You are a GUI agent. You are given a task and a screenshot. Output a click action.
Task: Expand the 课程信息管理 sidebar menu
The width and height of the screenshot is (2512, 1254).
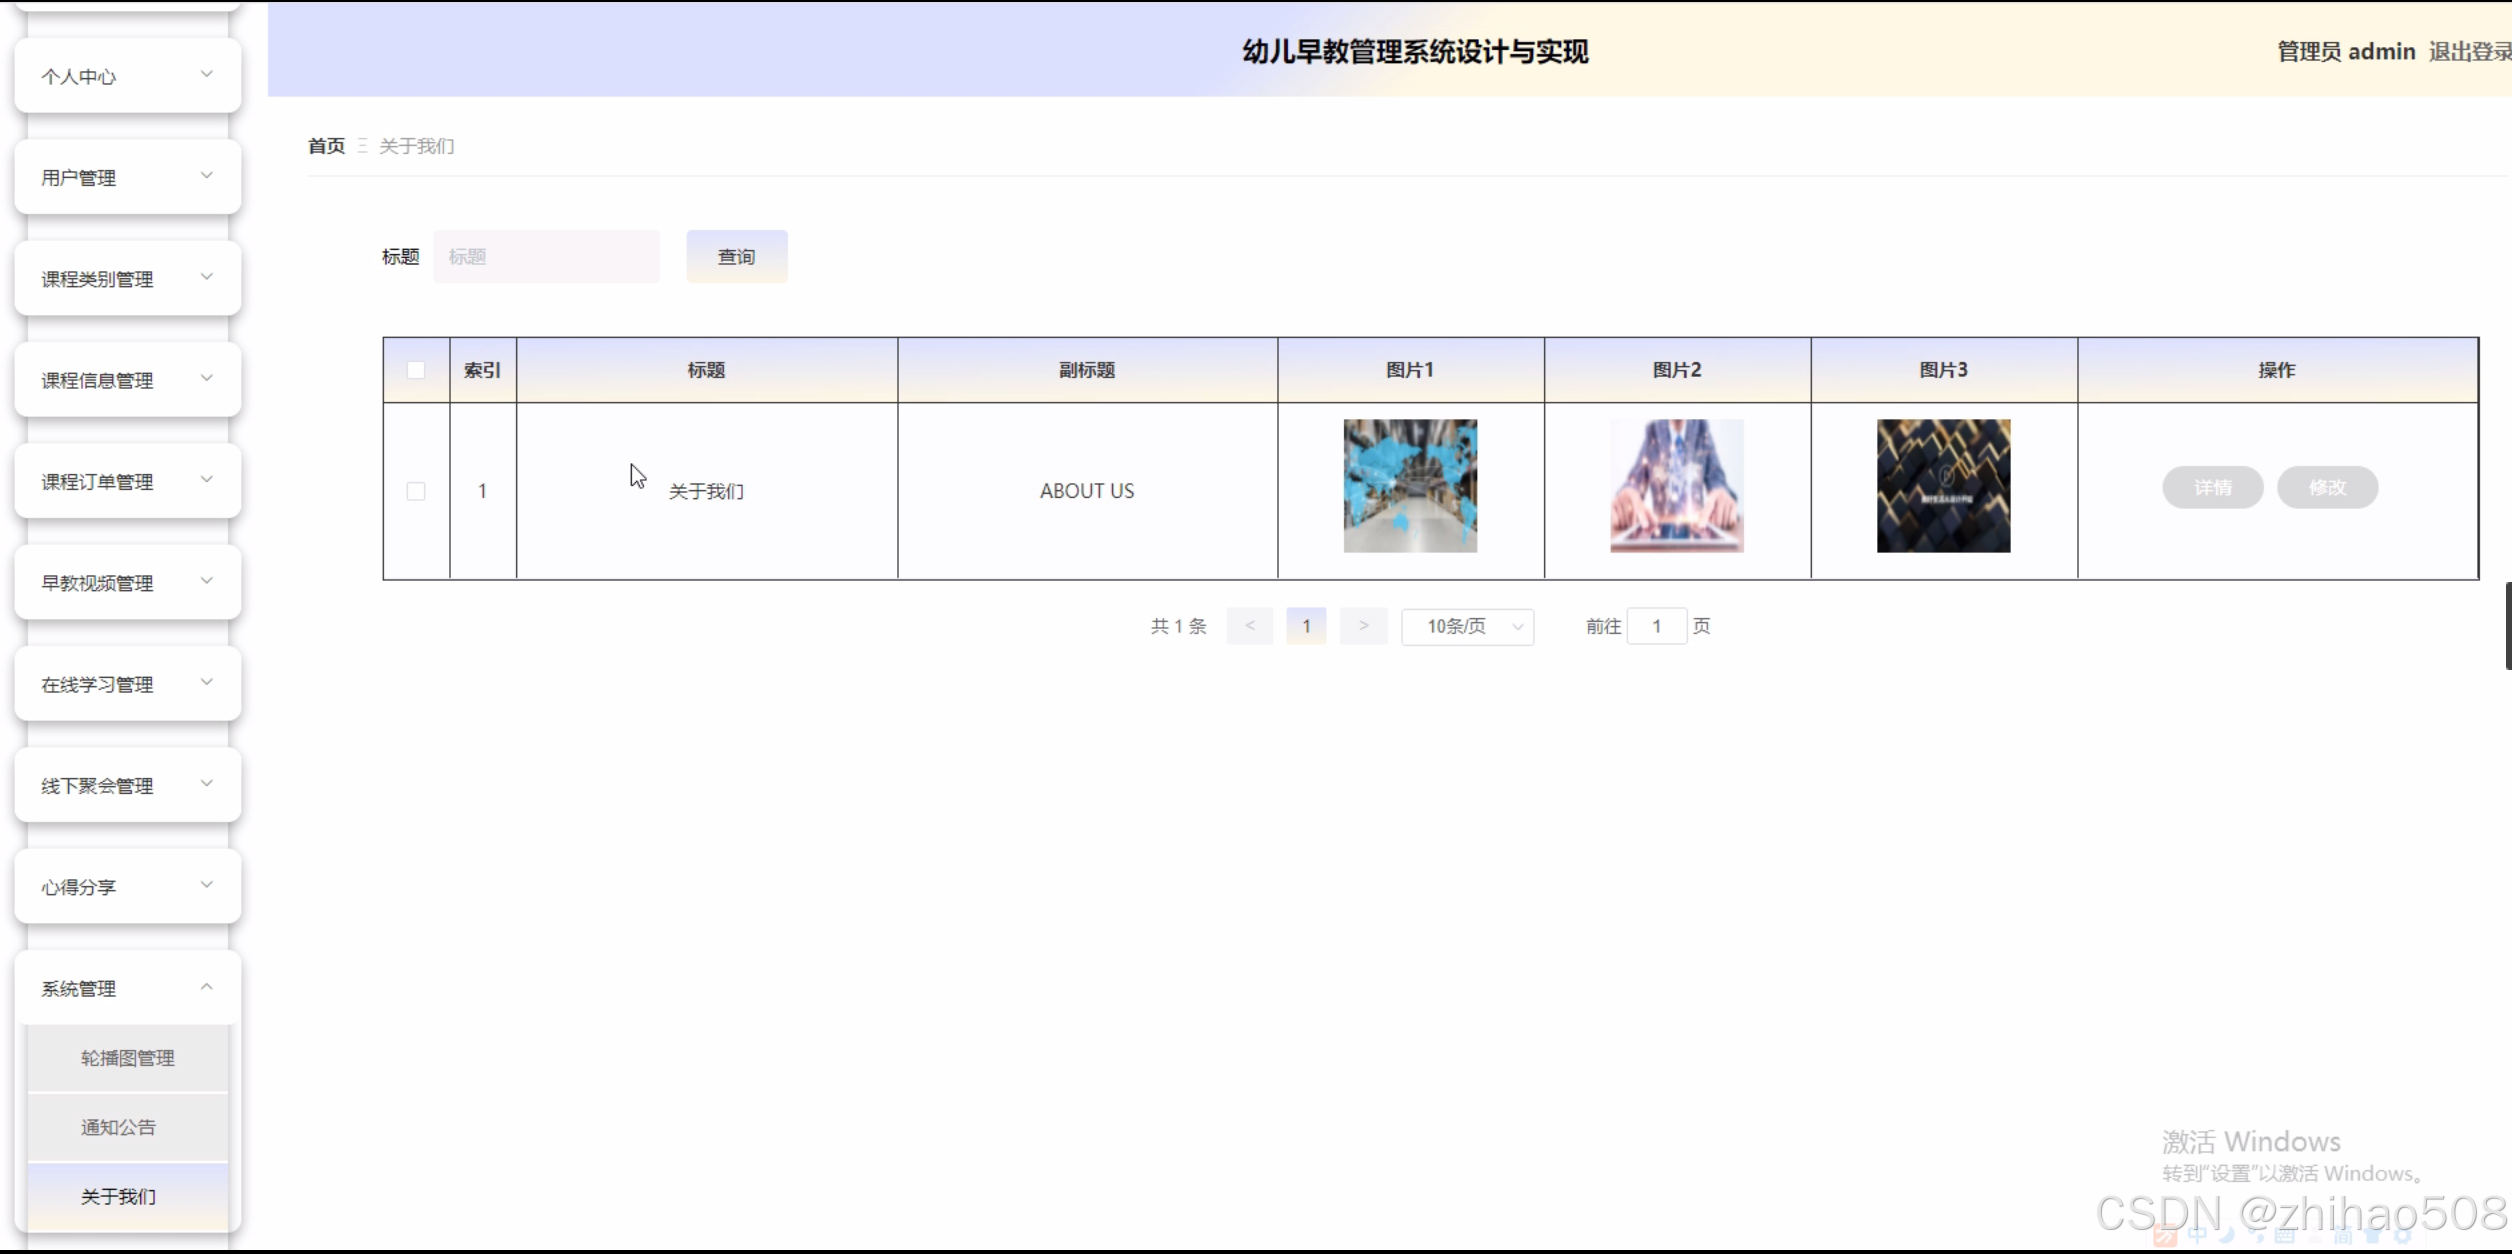click(128, 380)
